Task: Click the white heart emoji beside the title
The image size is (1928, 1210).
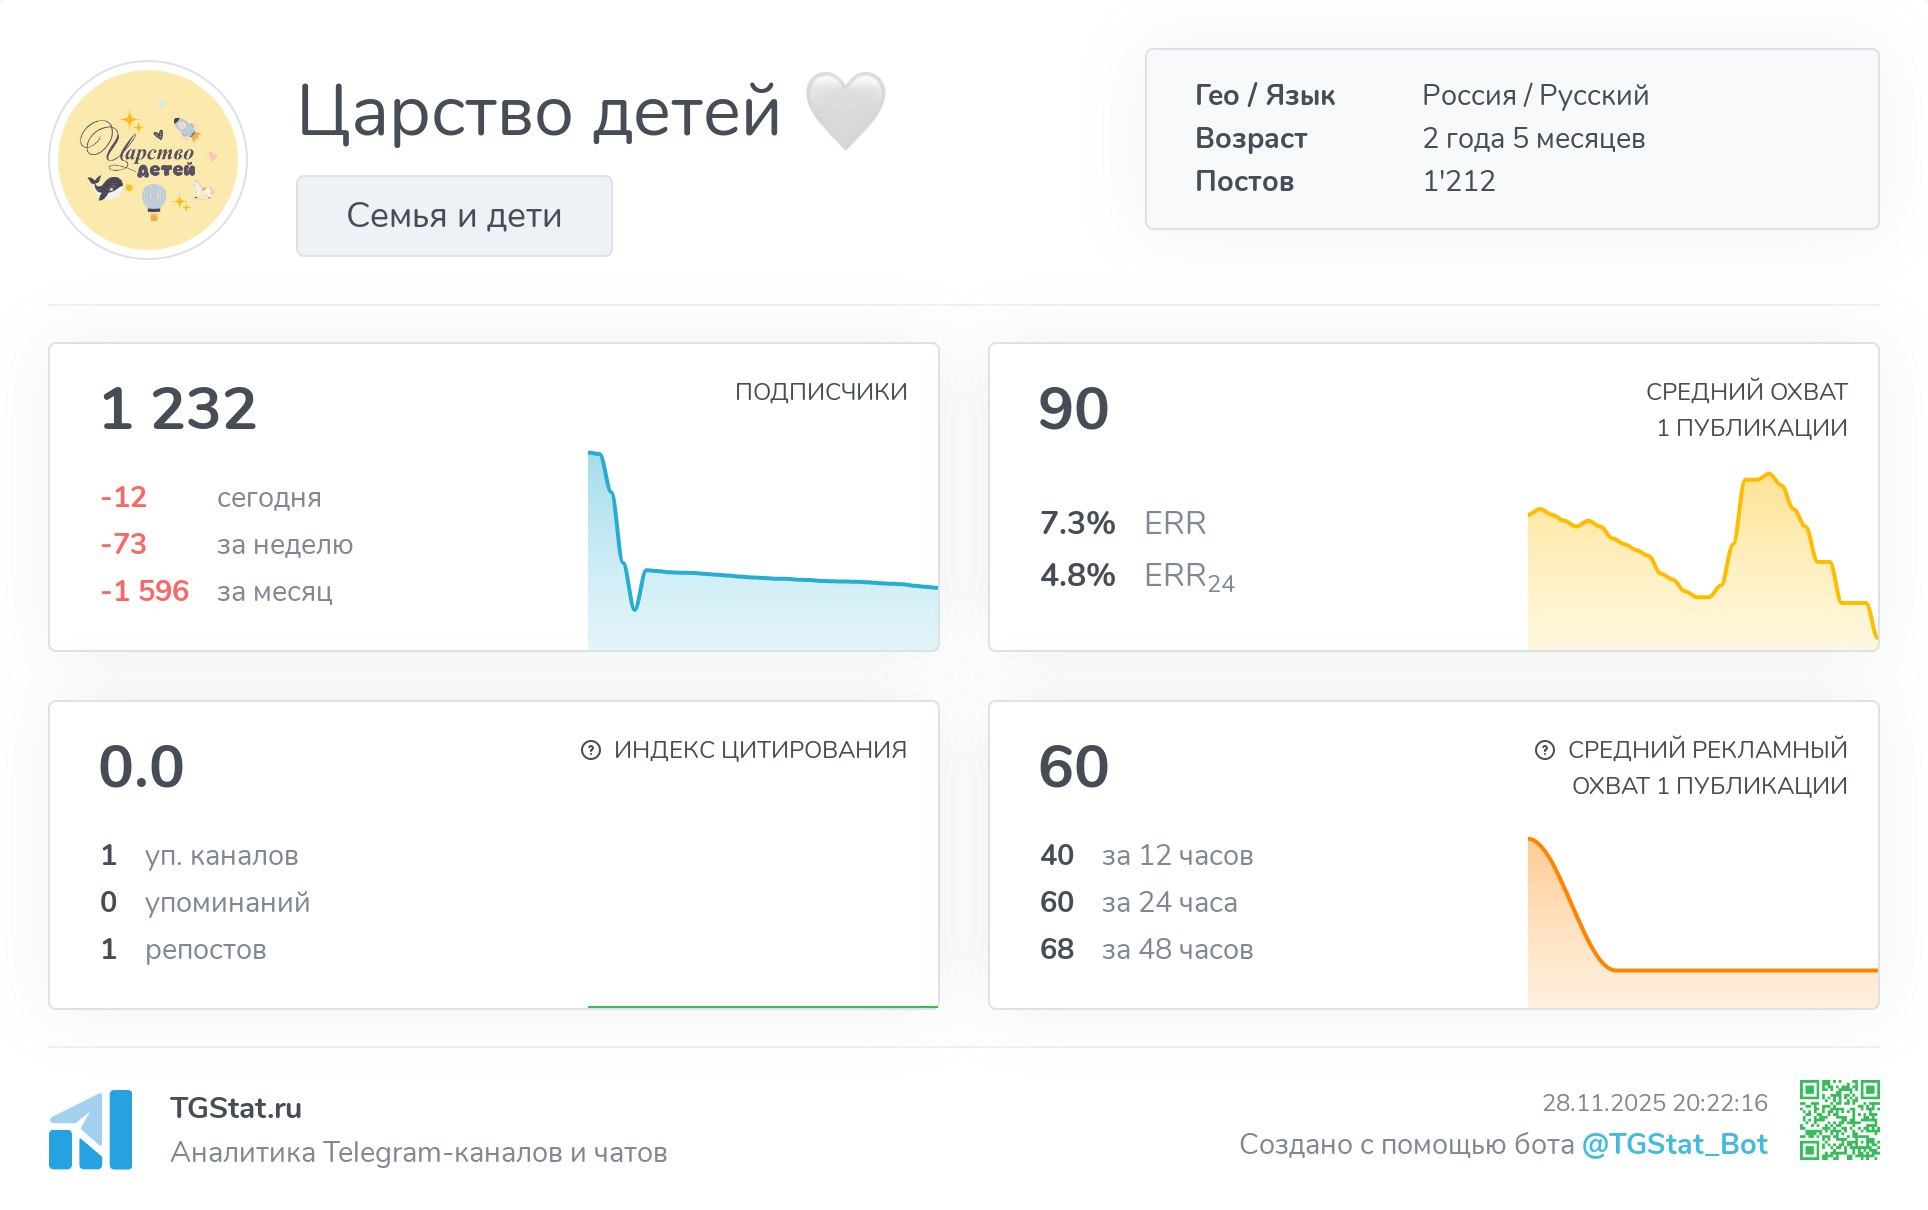Action: (845, 110)
